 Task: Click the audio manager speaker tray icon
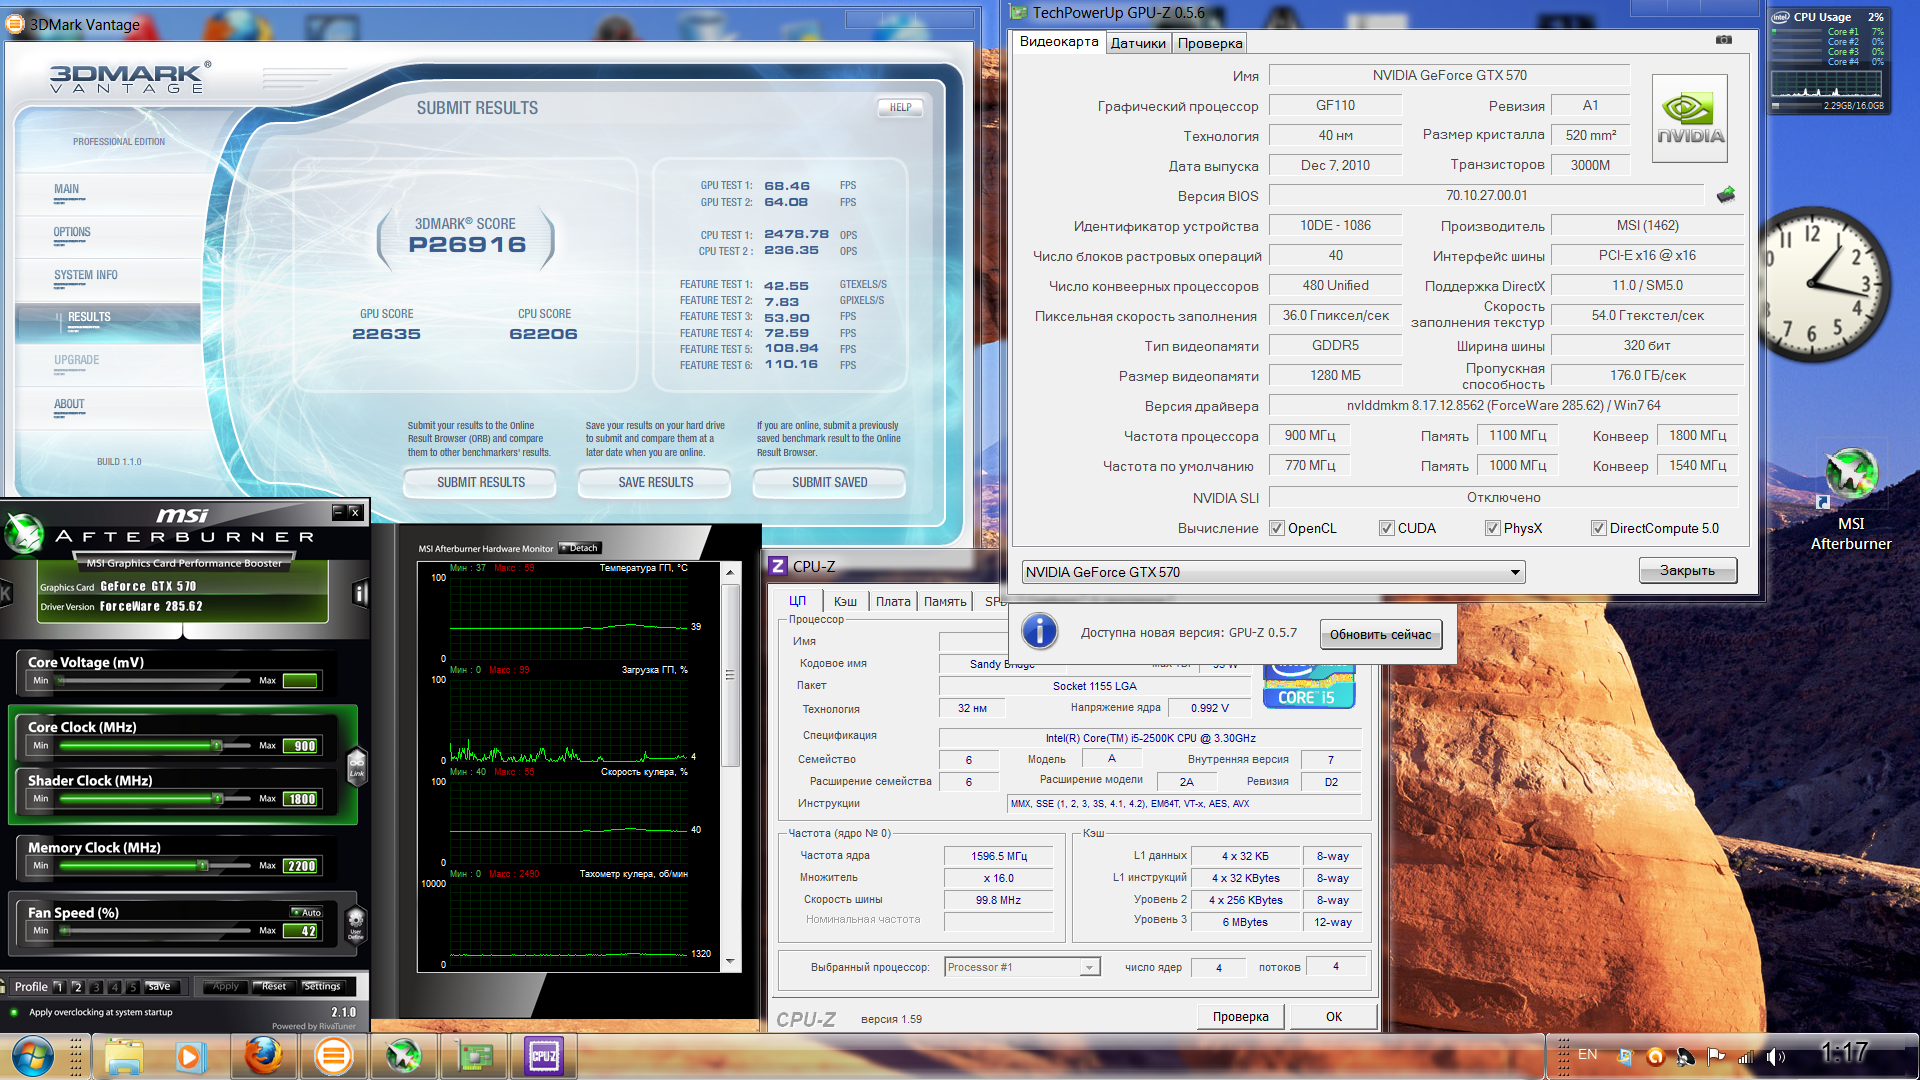(x=1686, y=1056)
